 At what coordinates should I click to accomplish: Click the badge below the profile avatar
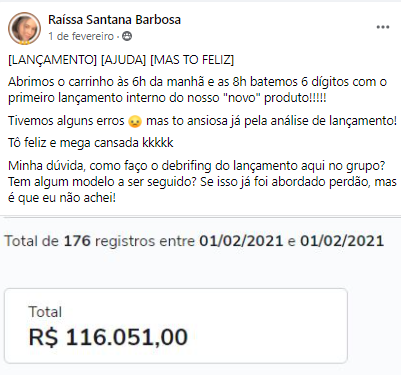[x=24, y=43]
